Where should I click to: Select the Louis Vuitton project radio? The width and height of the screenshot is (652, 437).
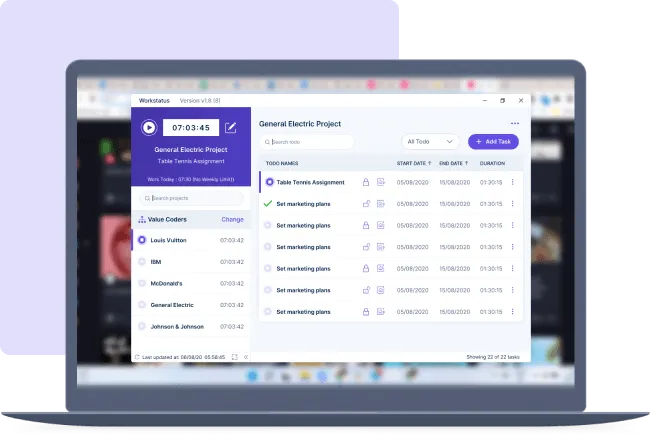pyautogui.click(x=142, y=240)
